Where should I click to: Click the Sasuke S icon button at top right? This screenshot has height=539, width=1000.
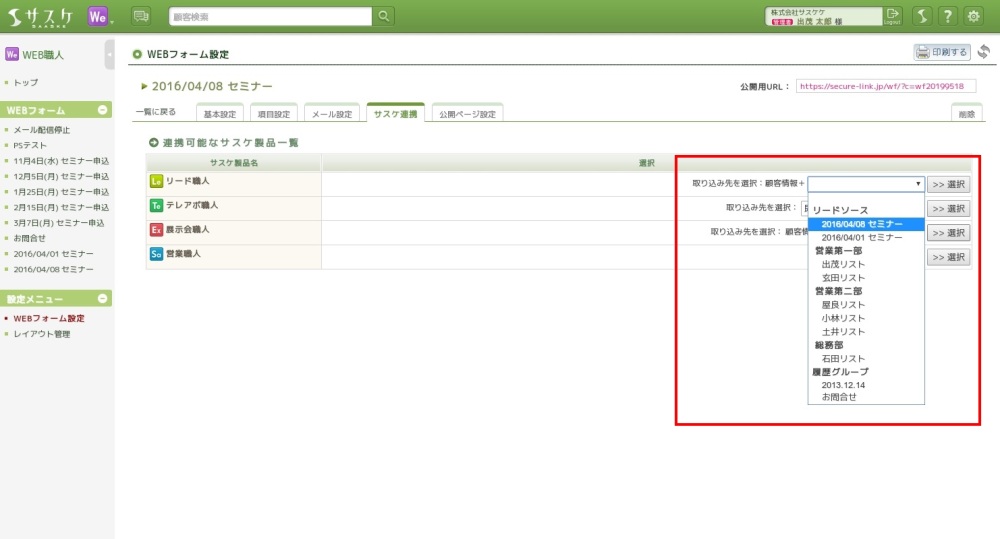click(x=921, y=16)
